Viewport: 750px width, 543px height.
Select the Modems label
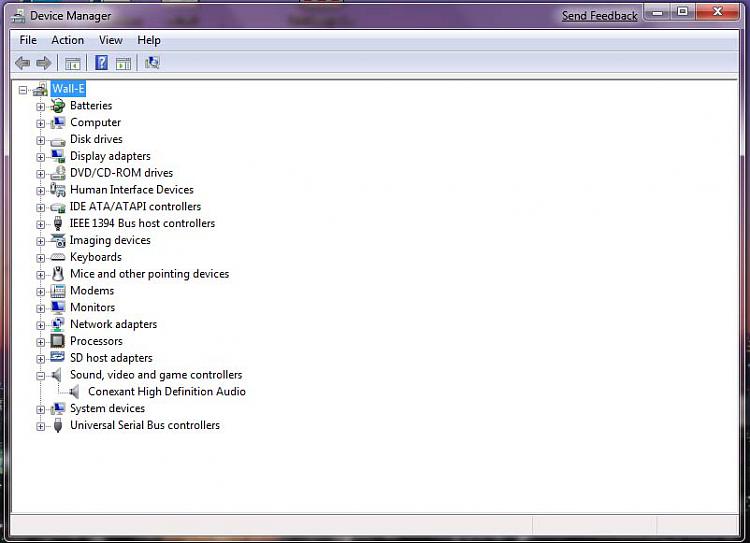[x=92, y=290]
